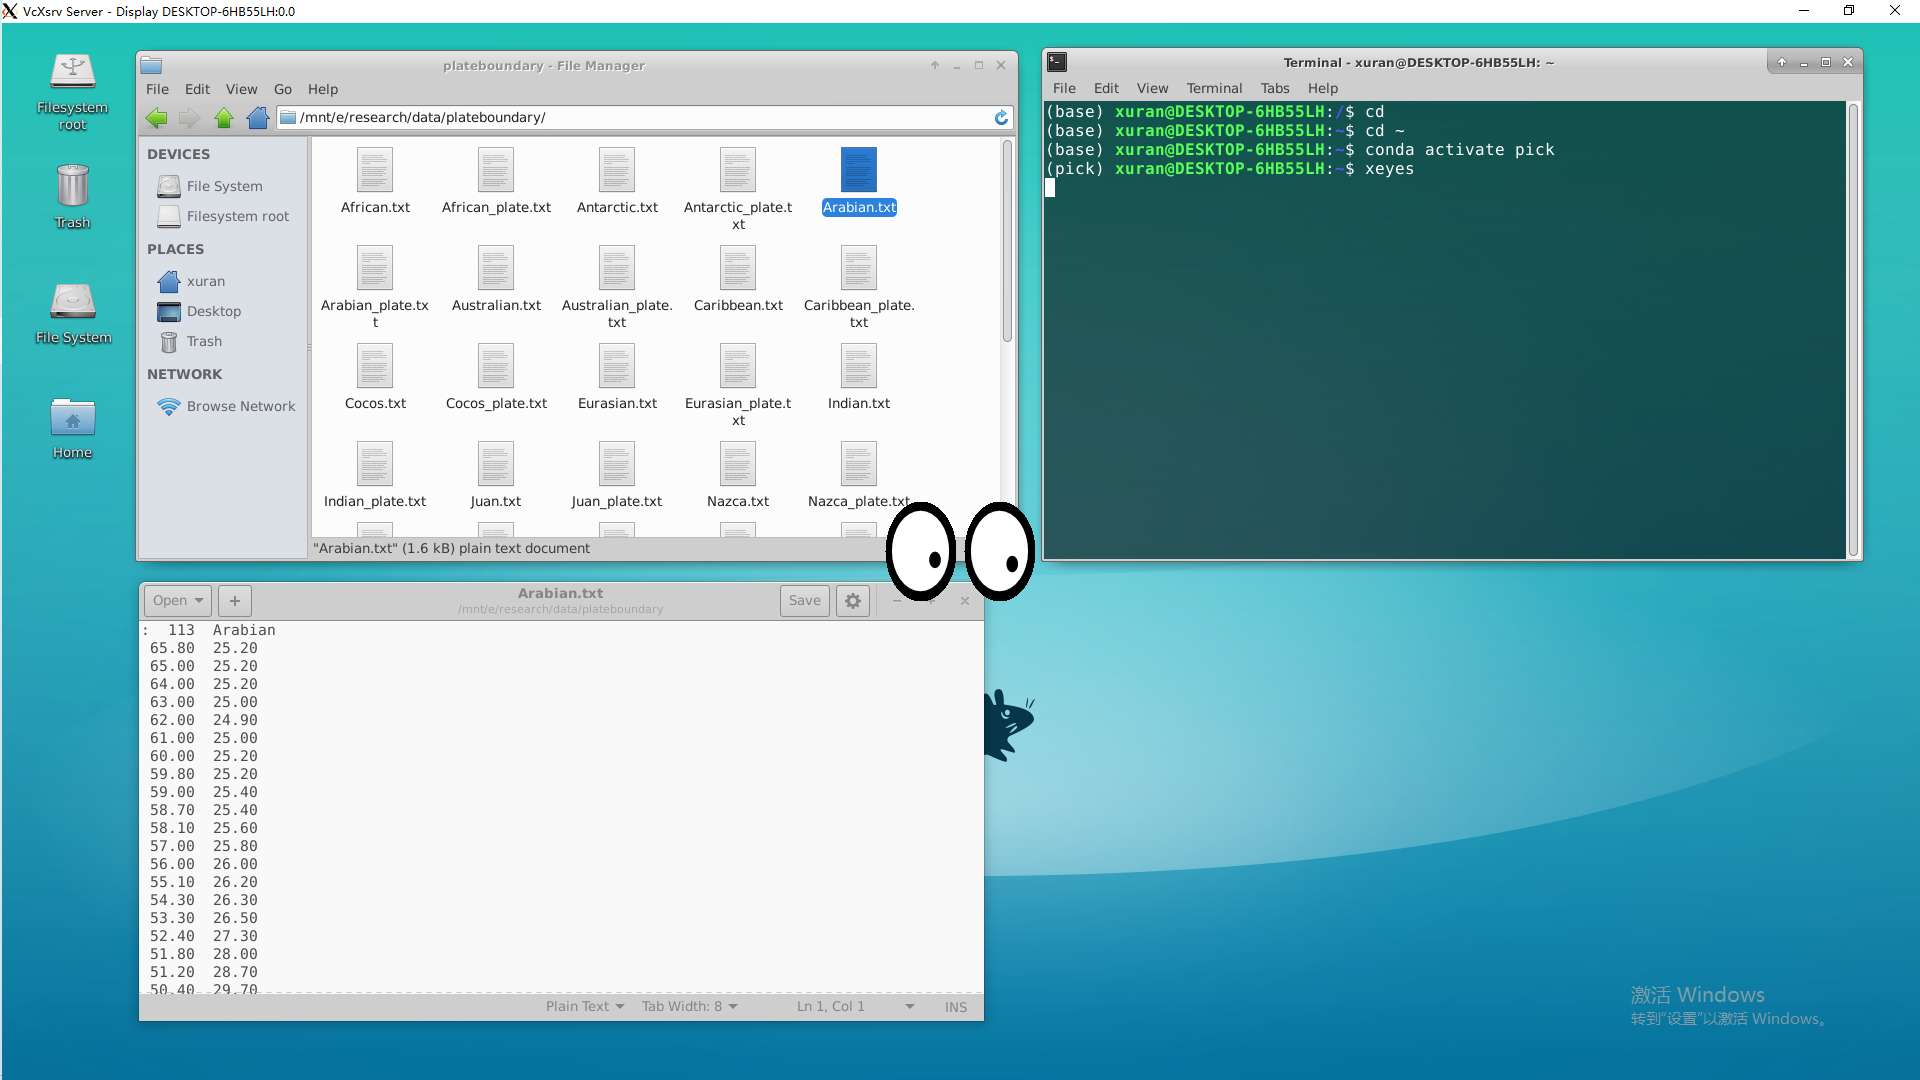Click the Save button in text editor
Viewport: 1920px width, 1080px height.
pyautogui.click(x=805, y=601)
